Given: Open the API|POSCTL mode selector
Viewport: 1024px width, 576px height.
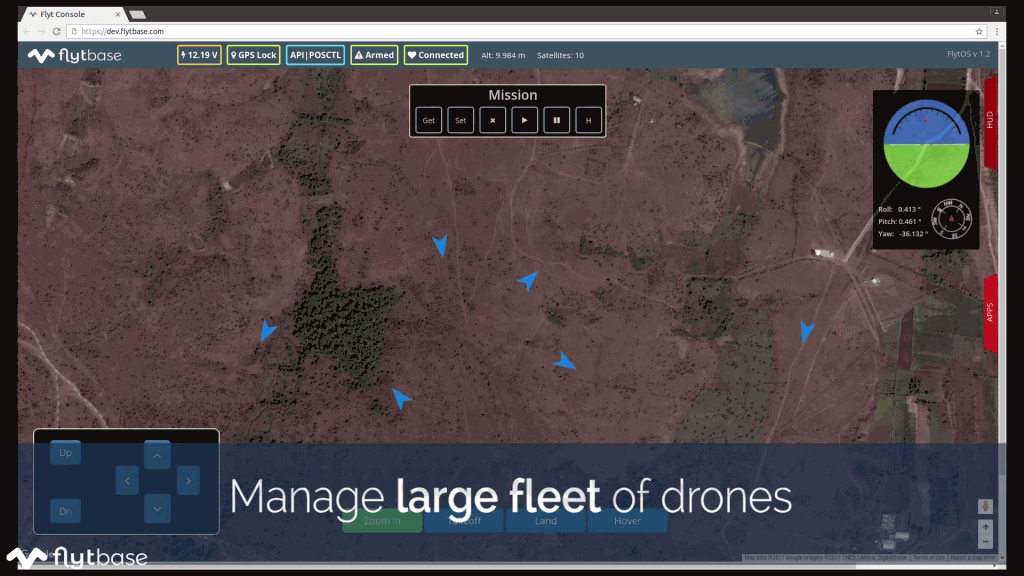Looking at the screenshot, I should (314, 55).
